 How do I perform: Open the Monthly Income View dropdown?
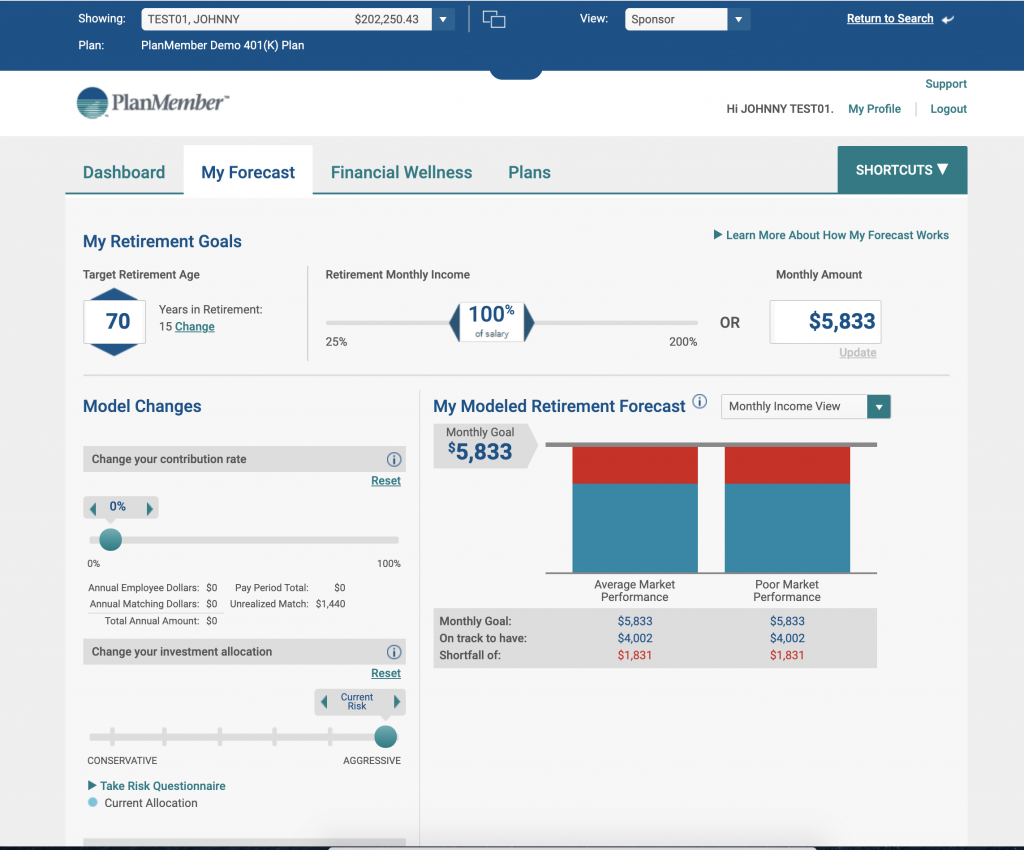pyautogui.click(x=878, y=407)
